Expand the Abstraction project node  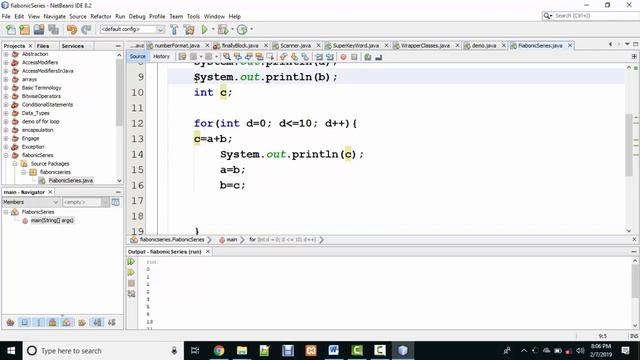click(6, 54)
